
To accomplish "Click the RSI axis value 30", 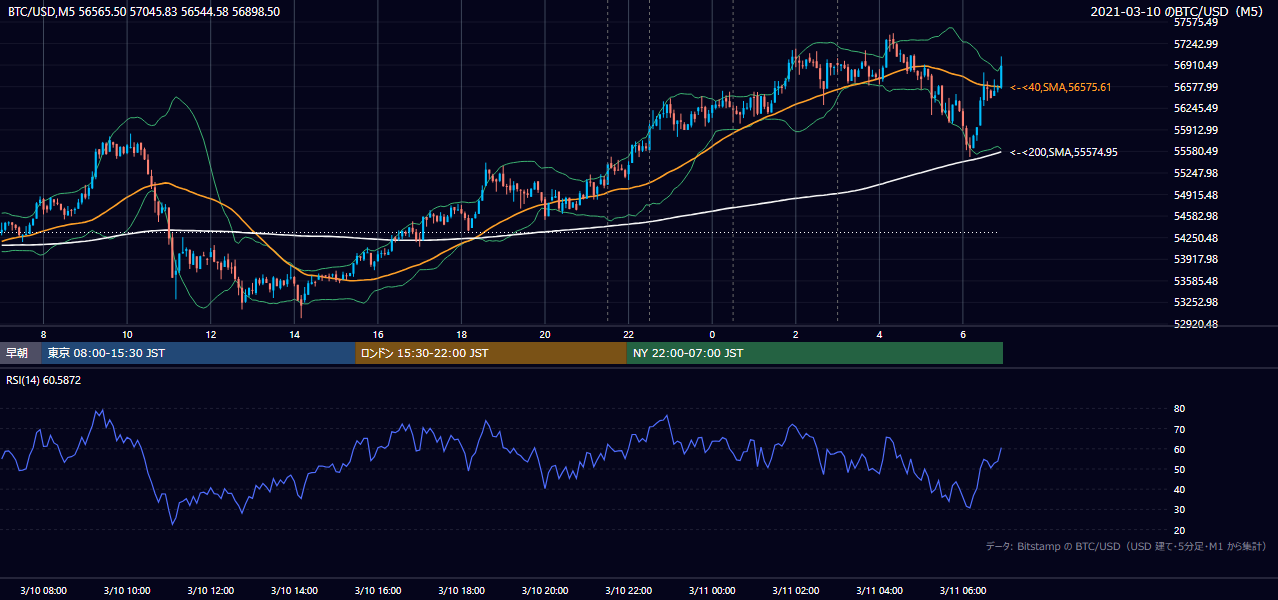I will (x=1179, y=510).
